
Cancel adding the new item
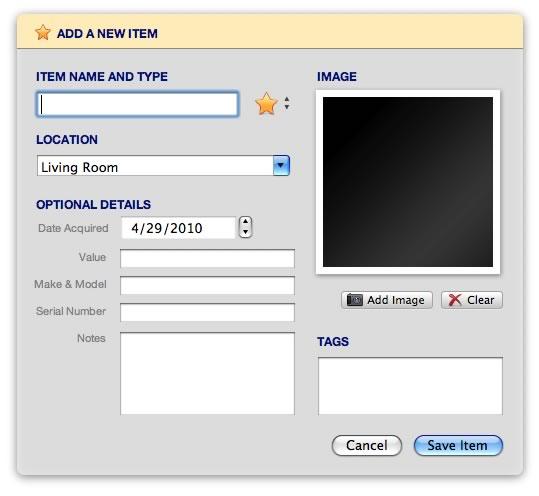367,445
